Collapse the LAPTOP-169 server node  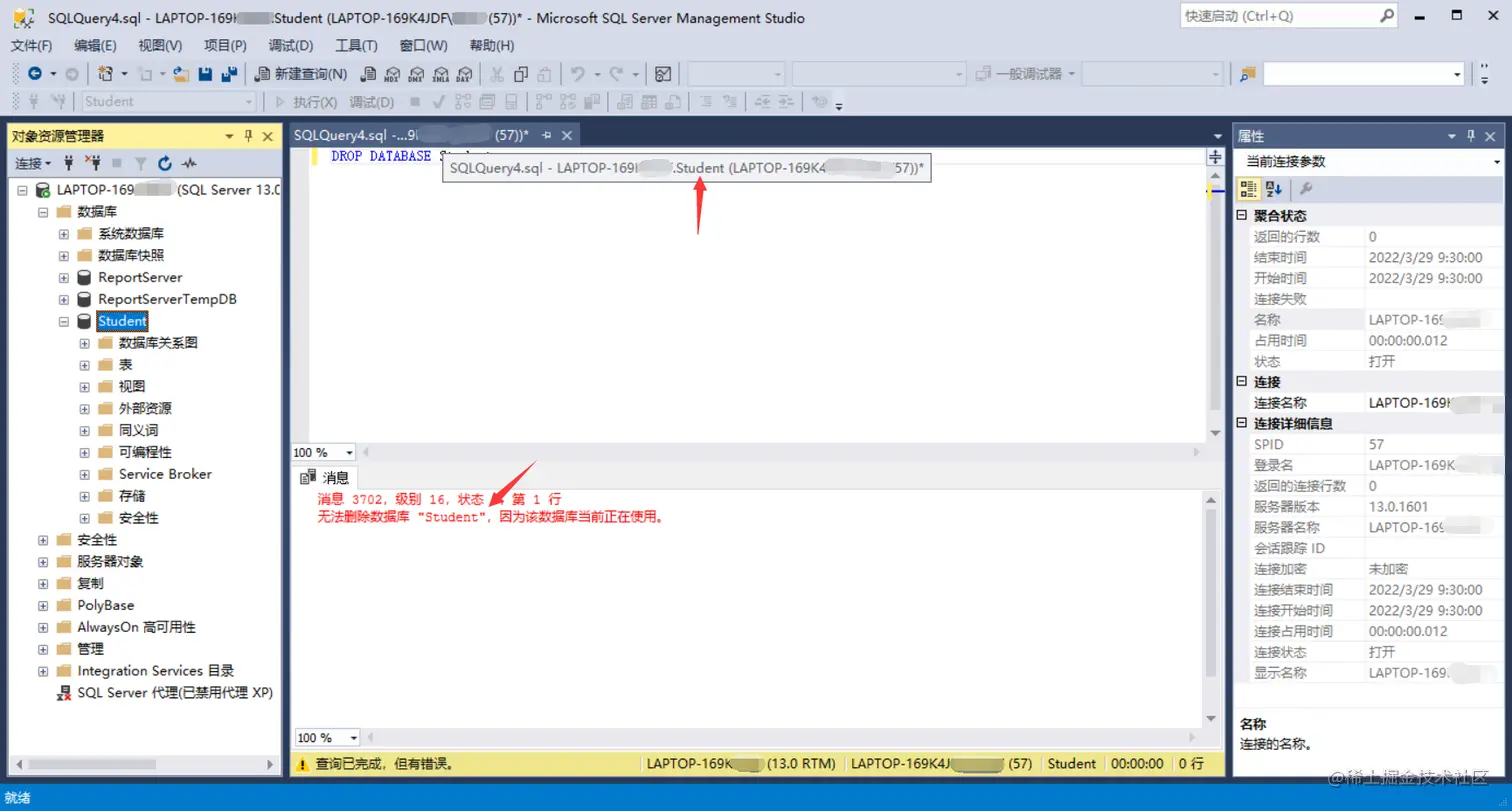point(22,190)
